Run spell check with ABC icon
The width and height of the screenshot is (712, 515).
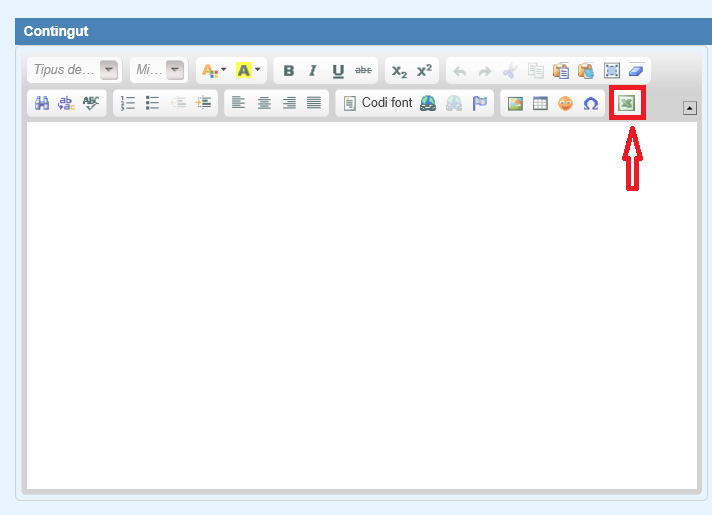point(92,103)
